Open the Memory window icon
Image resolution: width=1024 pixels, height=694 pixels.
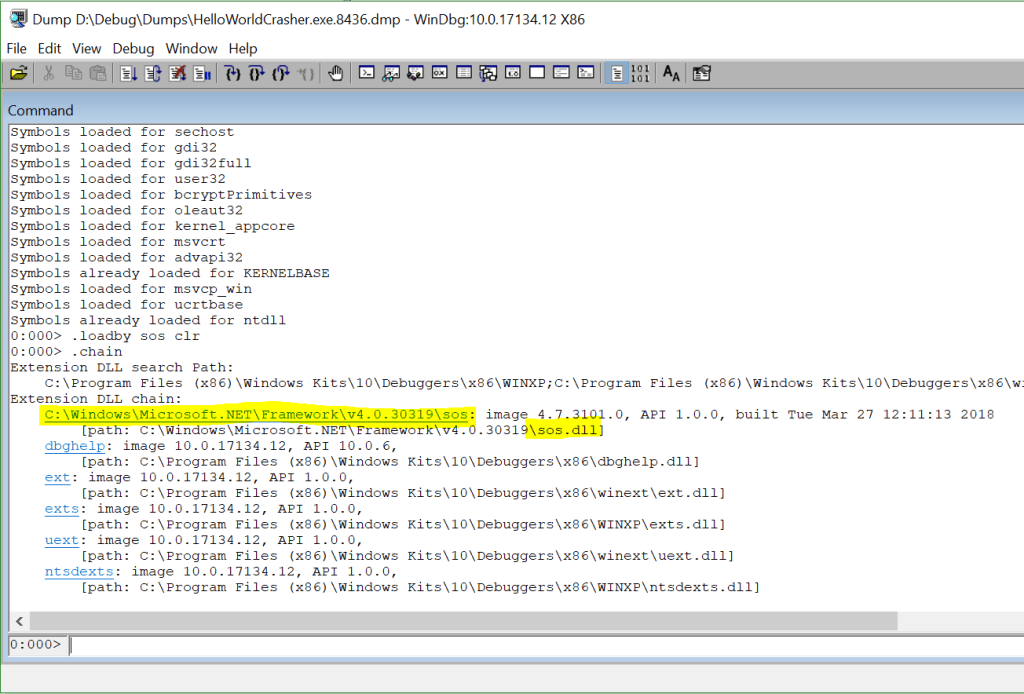(462, 72)
